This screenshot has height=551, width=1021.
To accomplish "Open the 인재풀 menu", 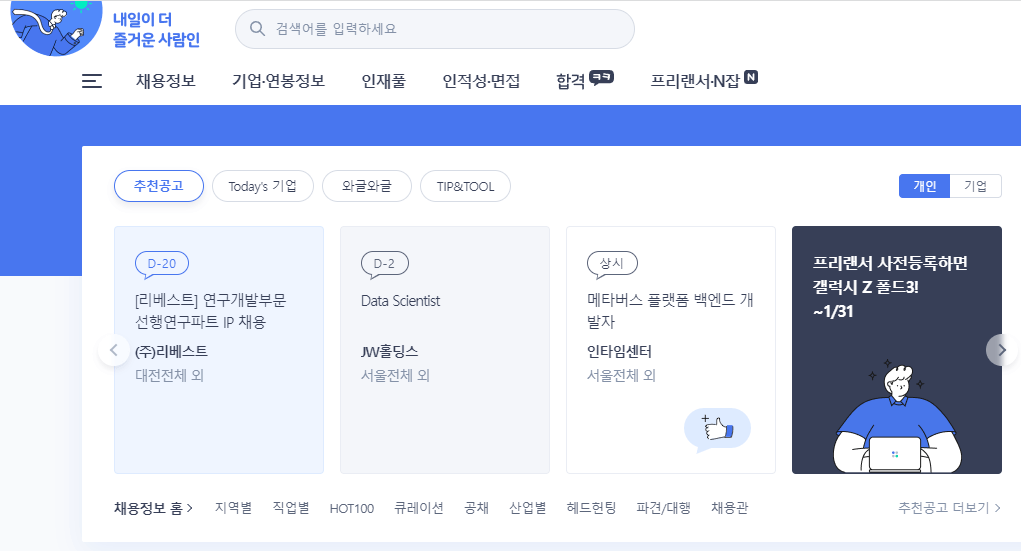I will pyautogui.click(x=384, y=81).
